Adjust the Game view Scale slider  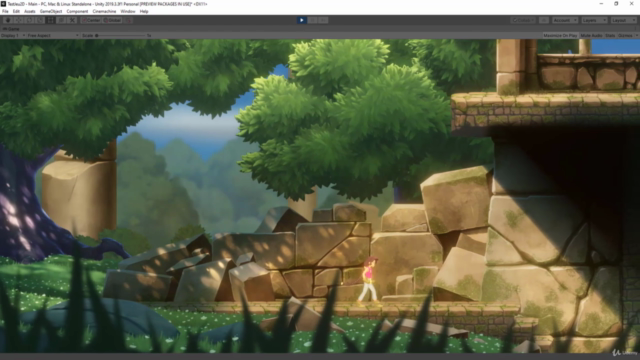click(x=121, y=36)
